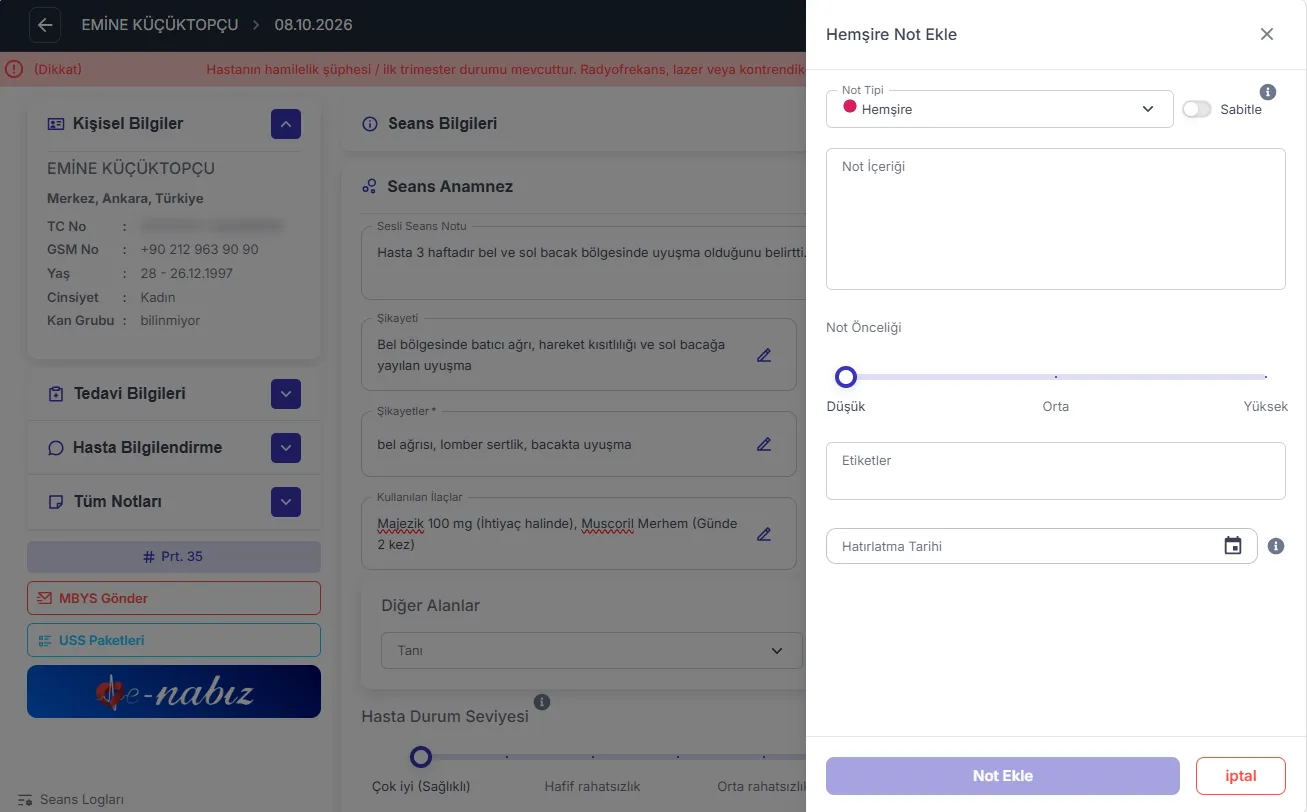This screenshot has width=1307, height=812.
Task: Click the Seans Bilgileri info icon
Action: pos(370,124)
